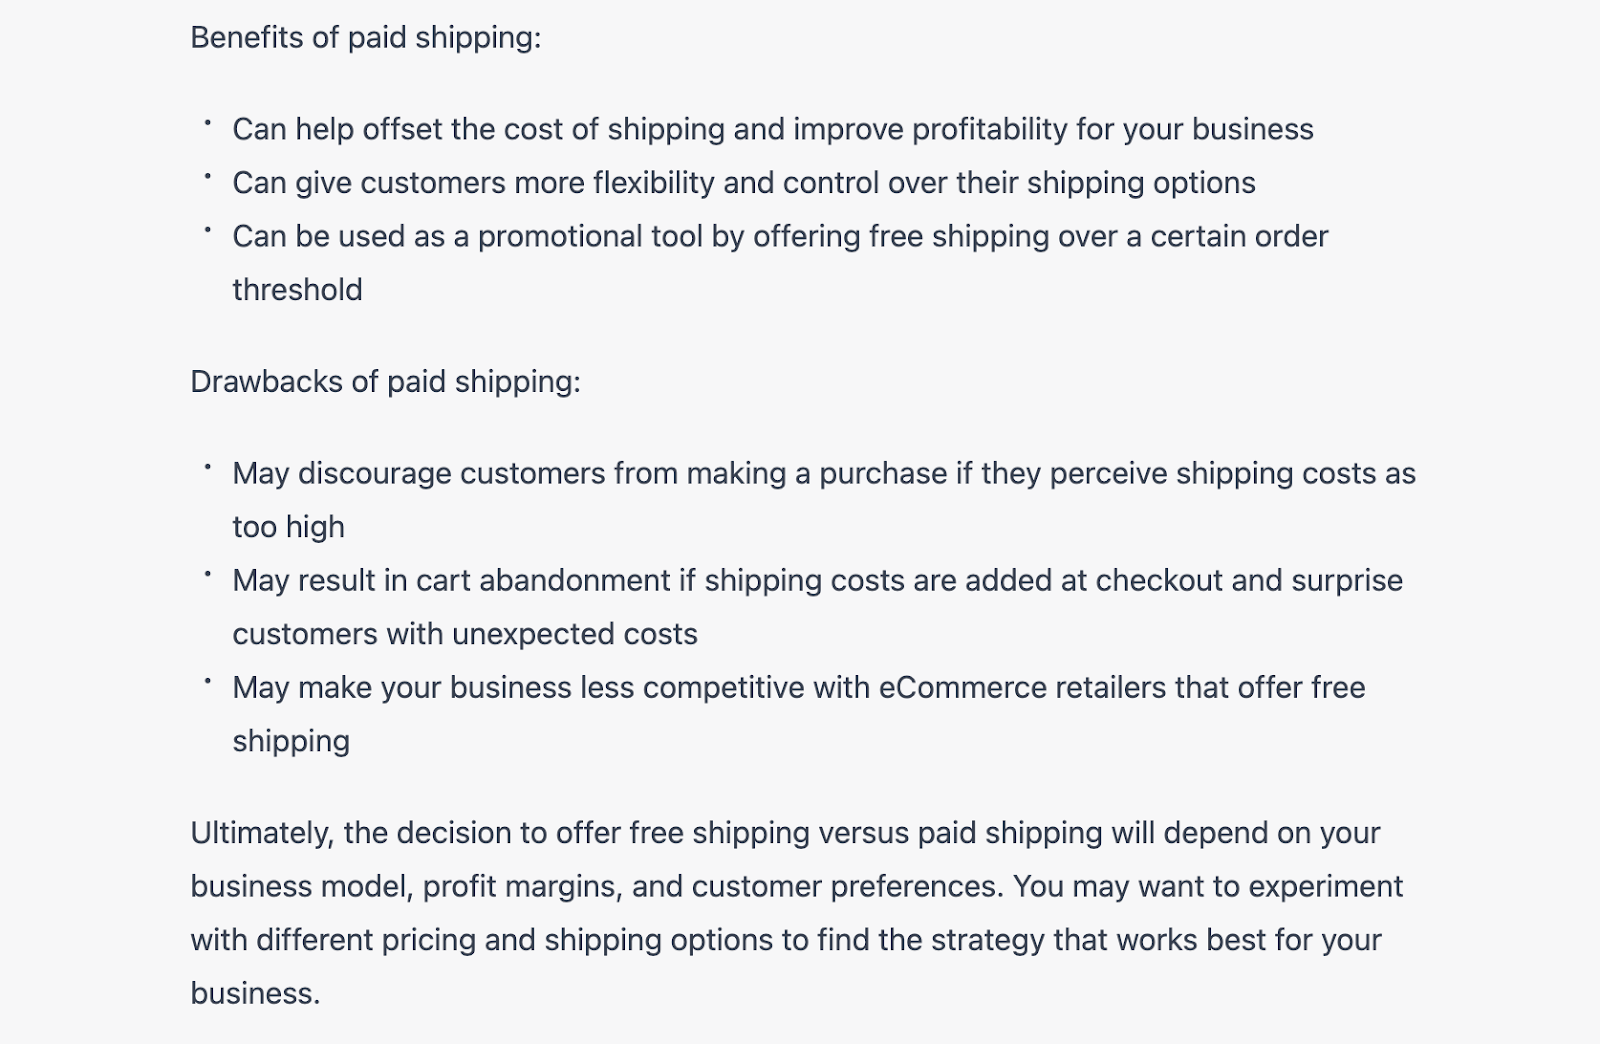Screen dimensions: 1600x1044
Task: Click 'customers with unexpected costs' line
Action: pyautogui.click(x=465, y=634)
